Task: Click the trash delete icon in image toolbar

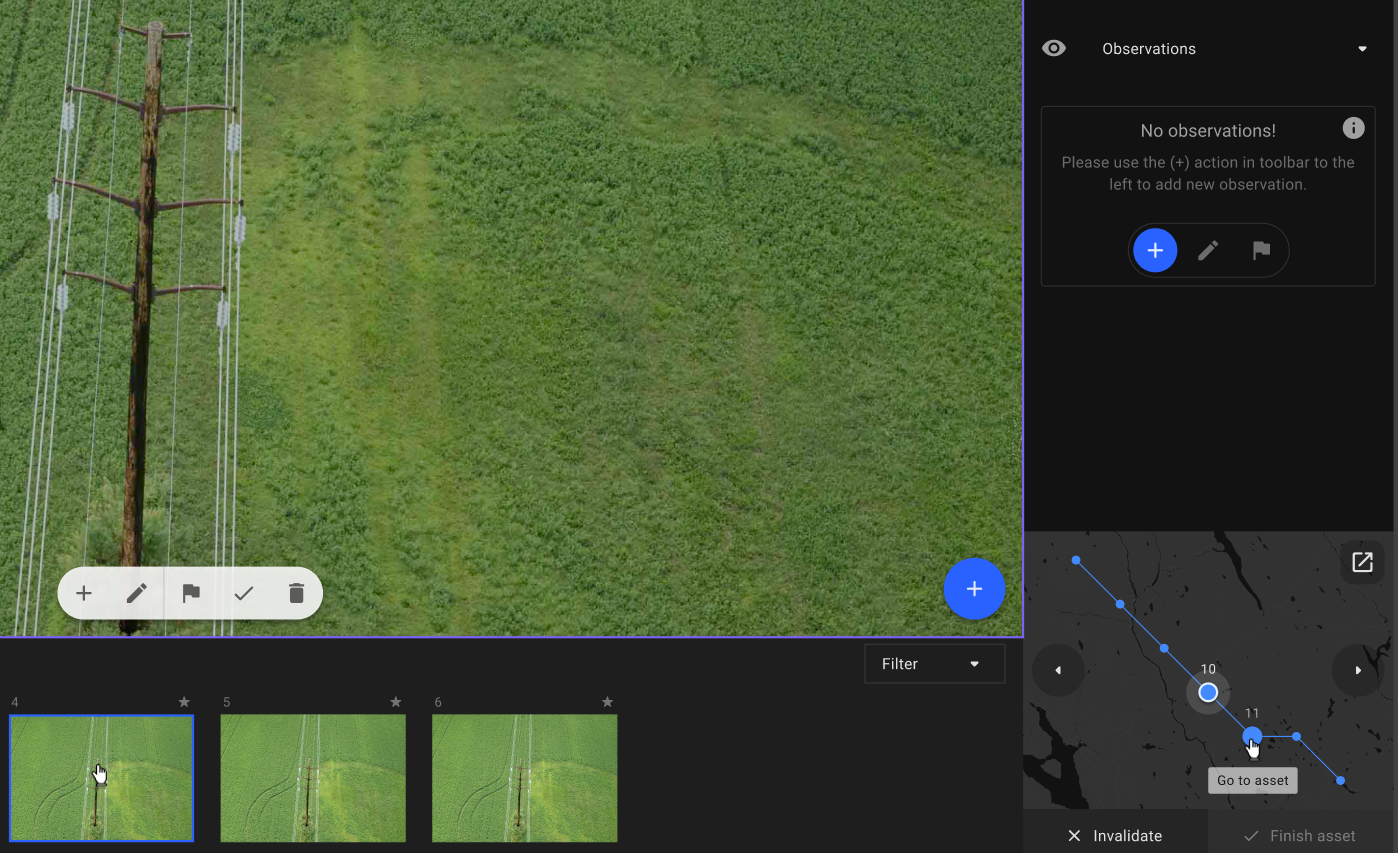Action: (x=296, y=593)
